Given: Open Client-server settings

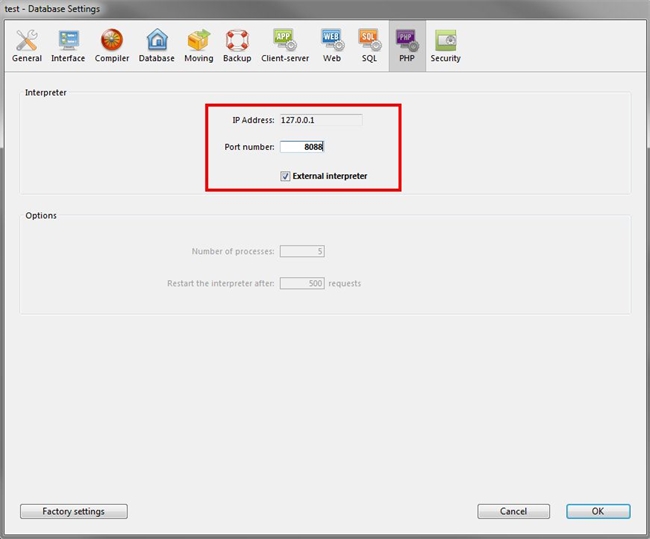Looking at the screenshot, I should tap(284, 45).
